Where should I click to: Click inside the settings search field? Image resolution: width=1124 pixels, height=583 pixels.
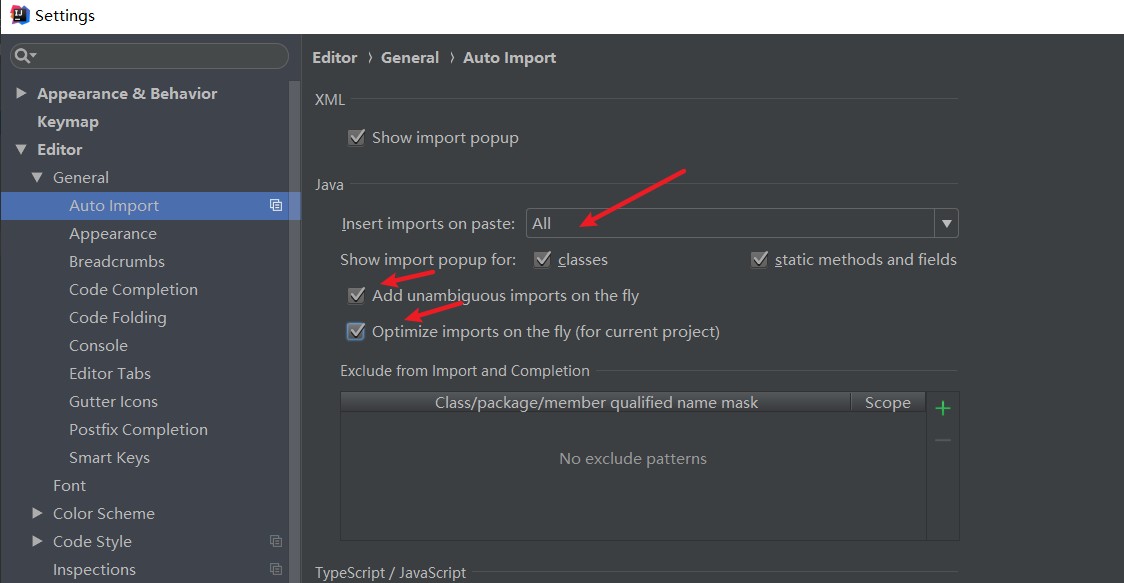pyautogui.click(x=160, y=56)
